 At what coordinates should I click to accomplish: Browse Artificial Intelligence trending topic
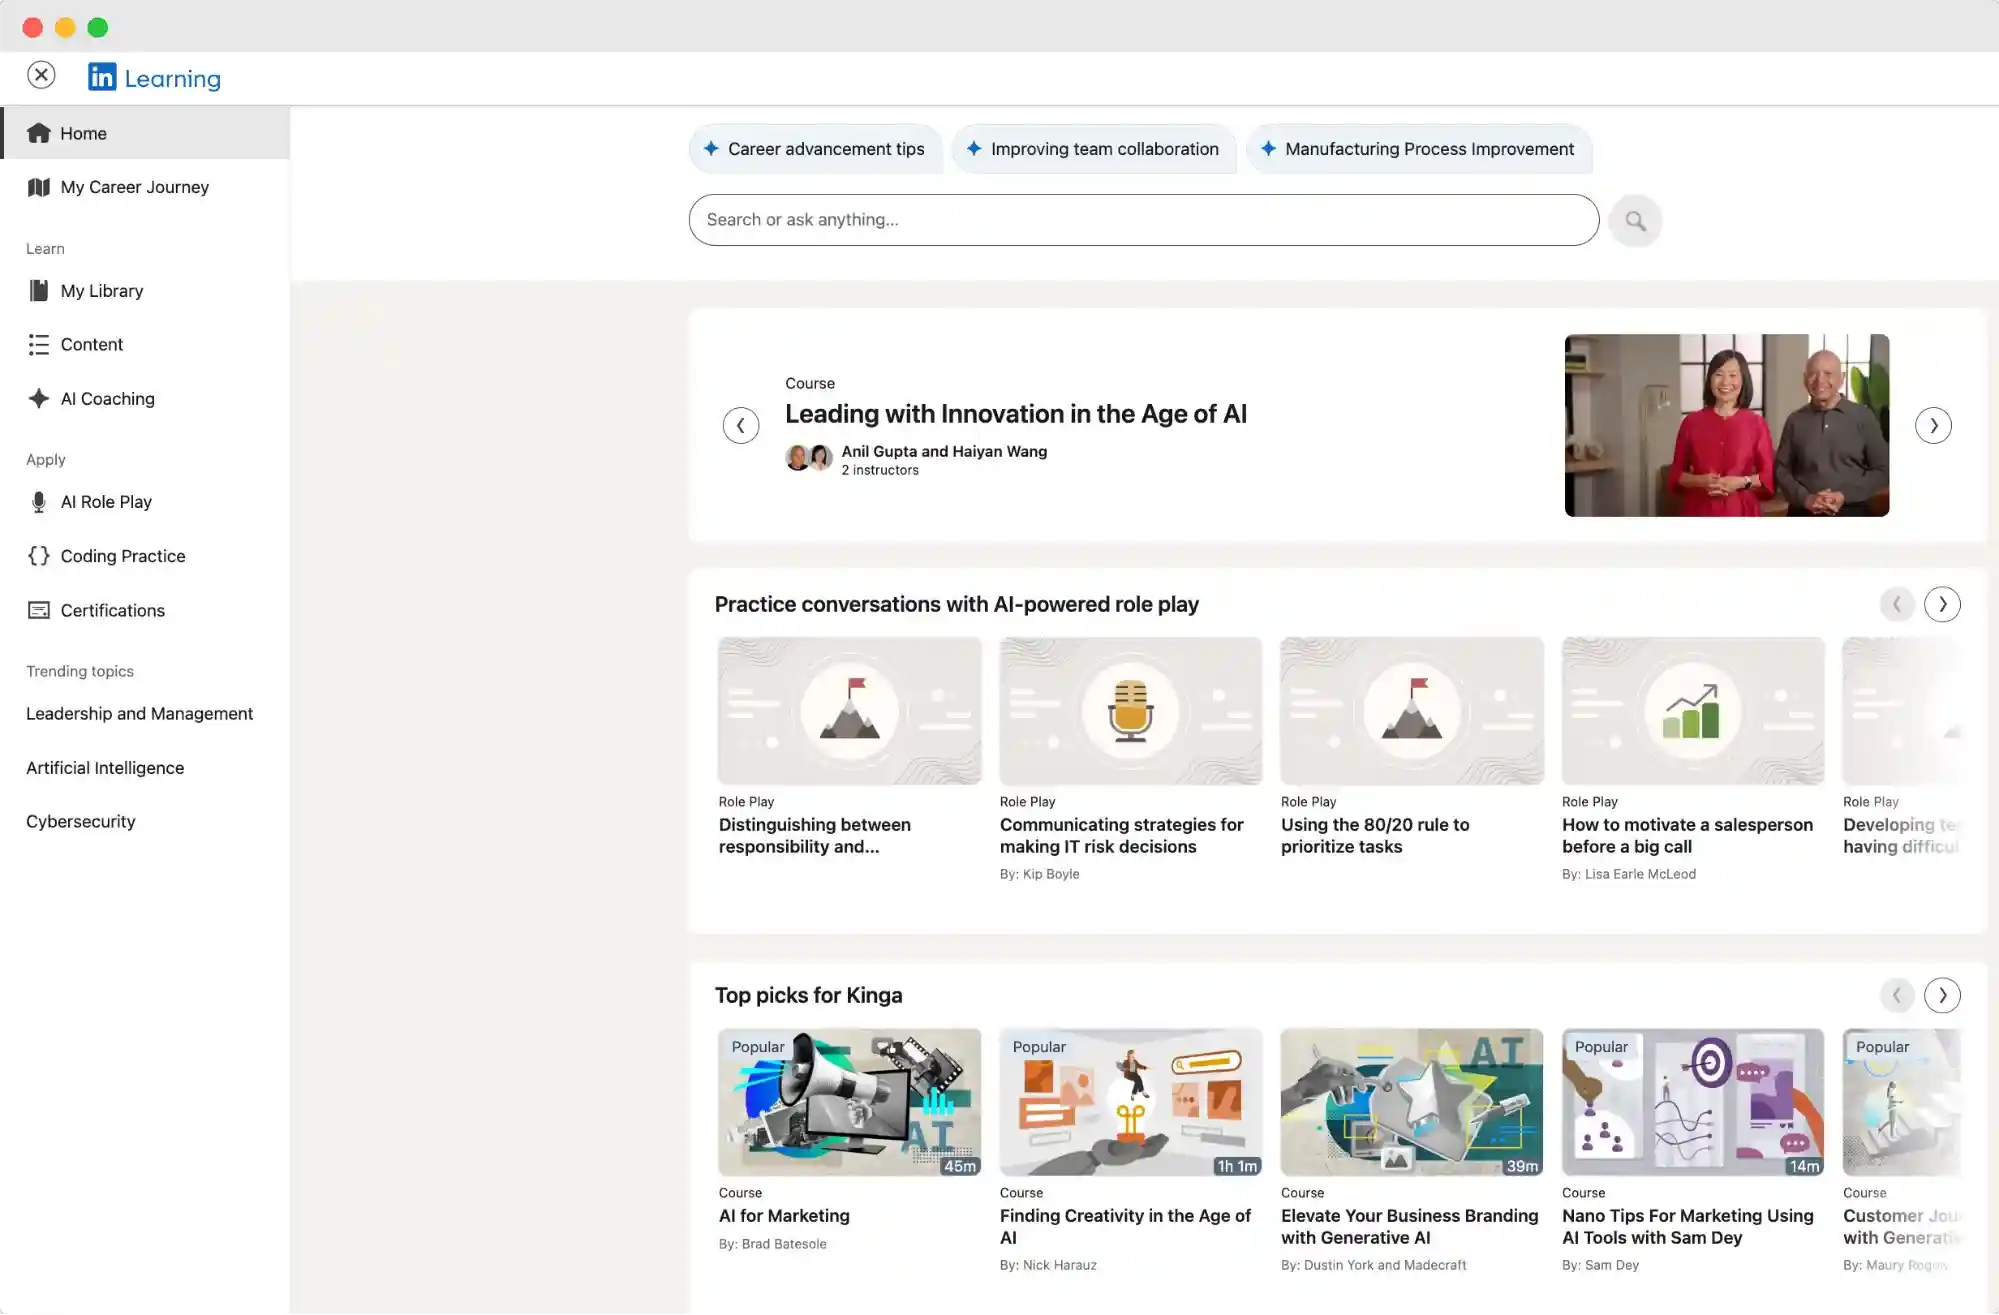(105, 768)
